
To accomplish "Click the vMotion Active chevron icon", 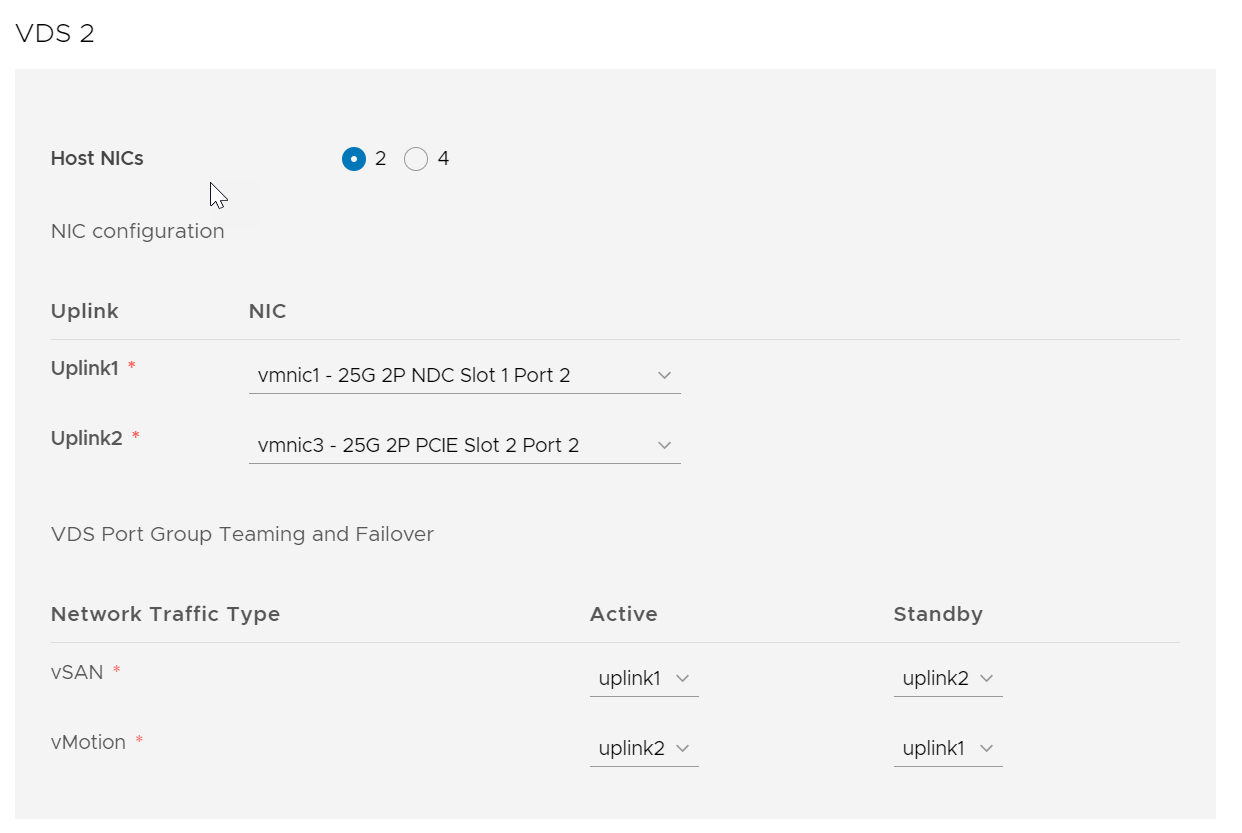I will tap(684, 748).
